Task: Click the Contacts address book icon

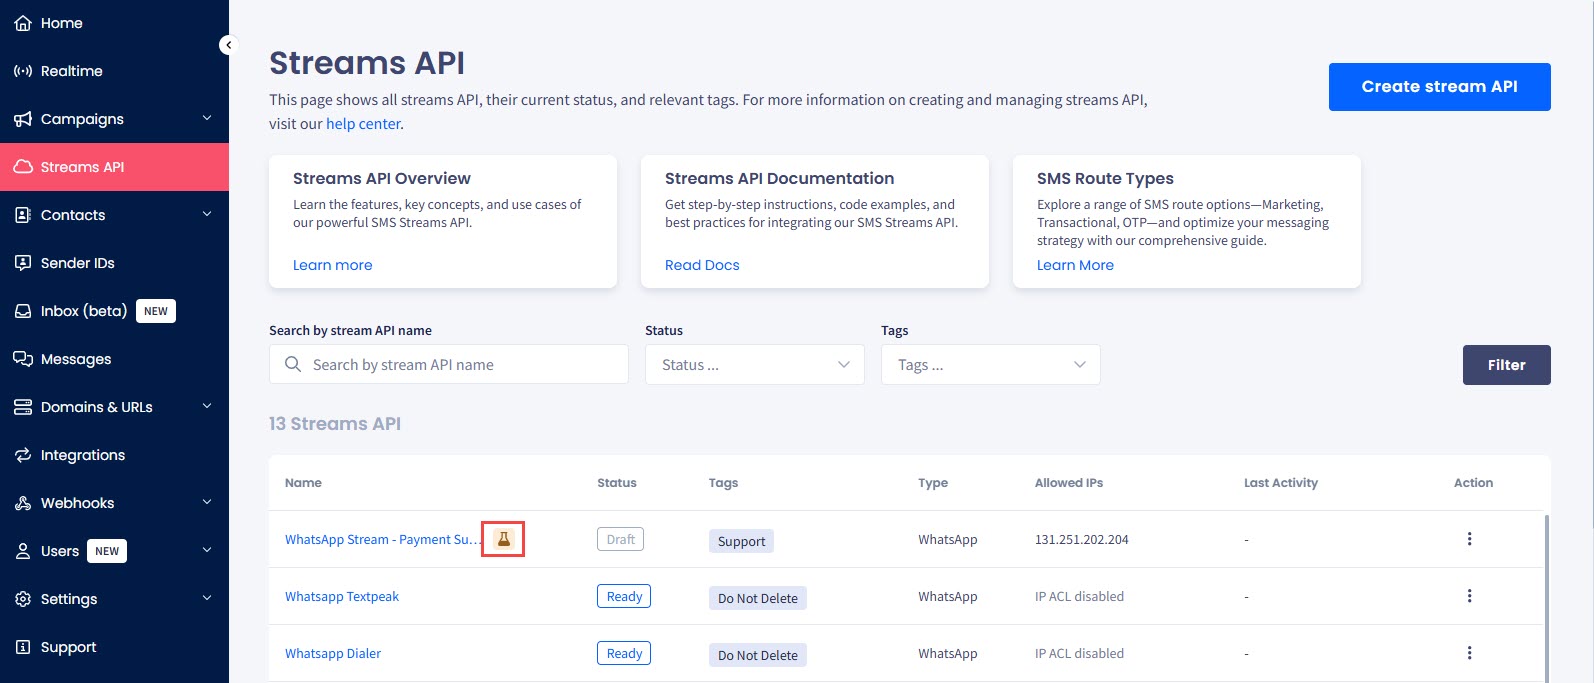Action: 23,215
